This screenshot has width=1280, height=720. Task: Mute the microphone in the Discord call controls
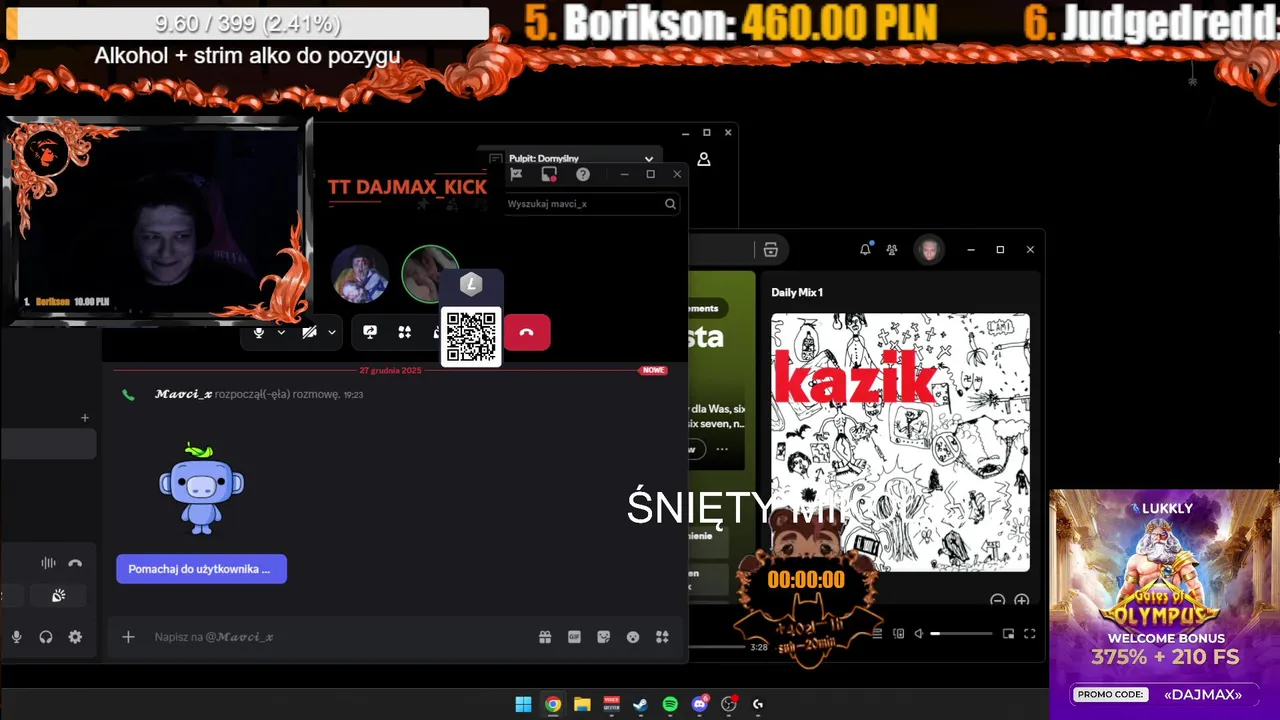pos(259,332)
